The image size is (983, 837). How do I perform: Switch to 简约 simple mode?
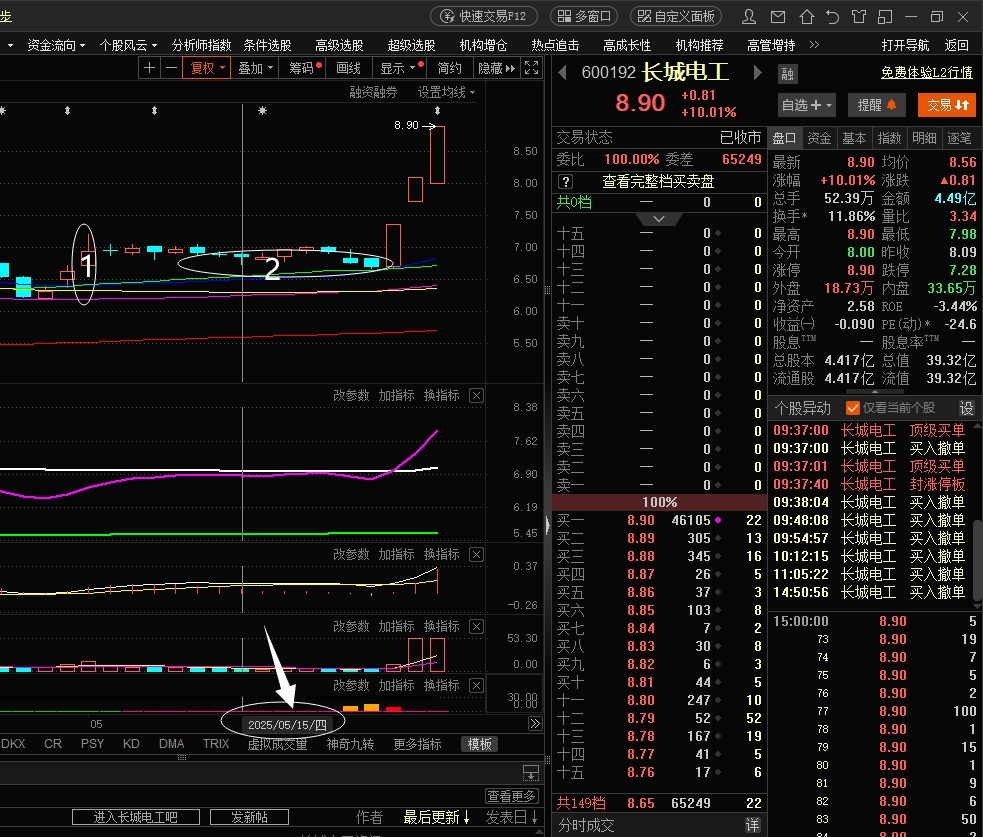pyautogui.click(x=449, y=68)
